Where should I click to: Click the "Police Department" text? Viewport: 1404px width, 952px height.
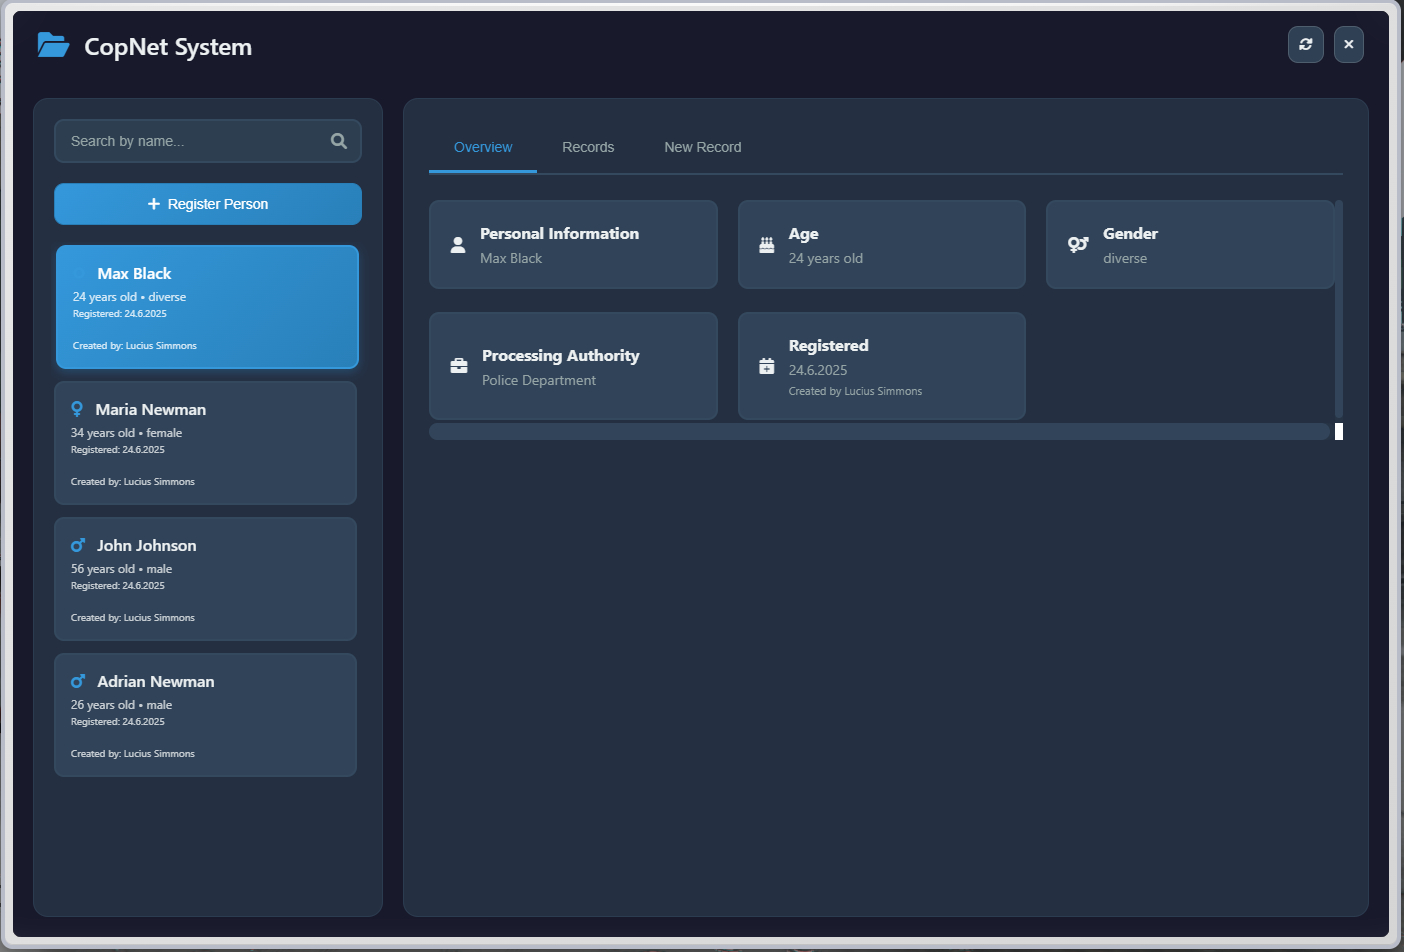click(x=539, y=380)
